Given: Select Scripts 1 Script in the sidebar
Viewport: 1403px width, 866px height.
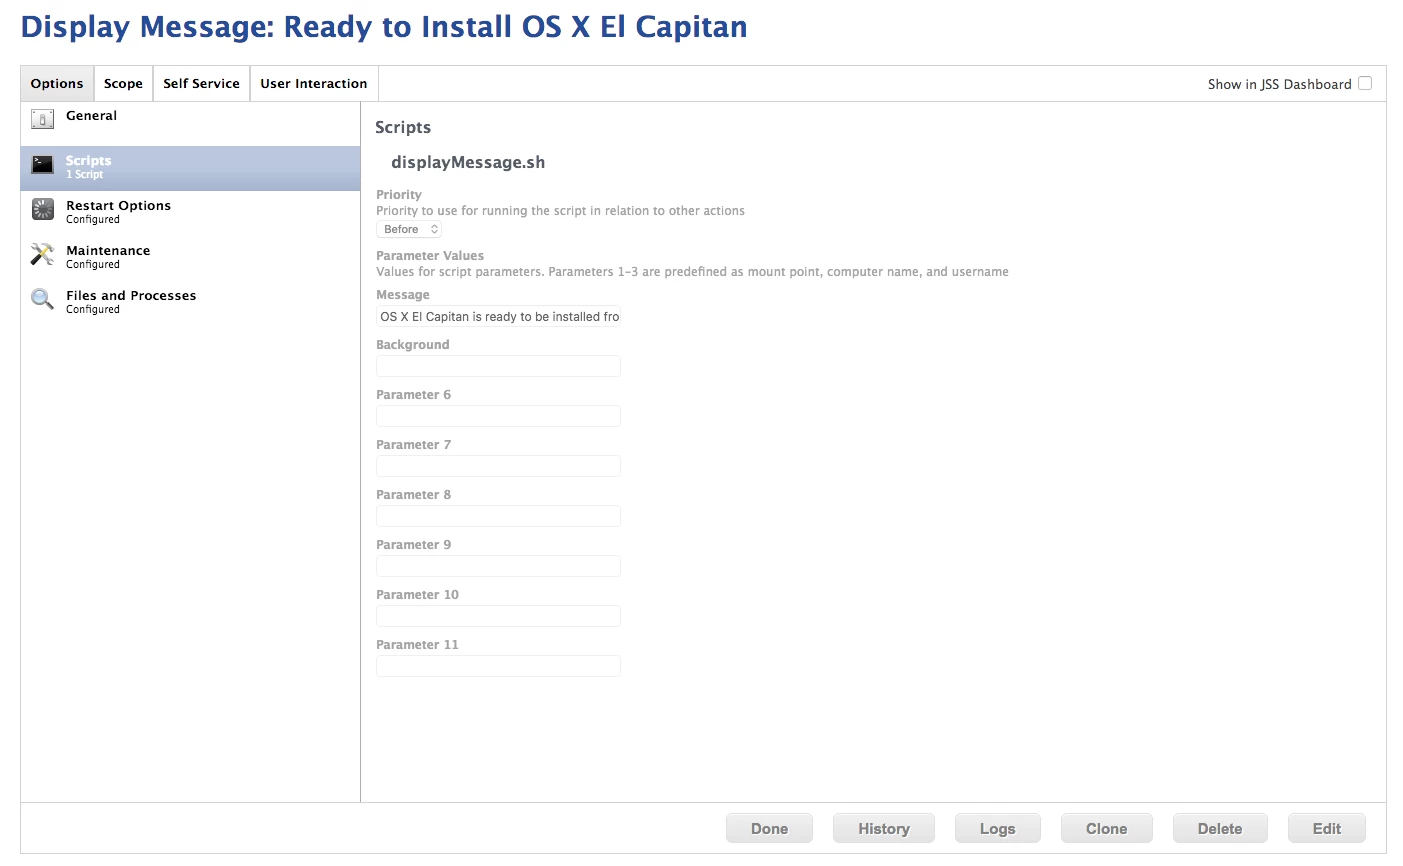Looking at the screenshot, I should [190, 168].
